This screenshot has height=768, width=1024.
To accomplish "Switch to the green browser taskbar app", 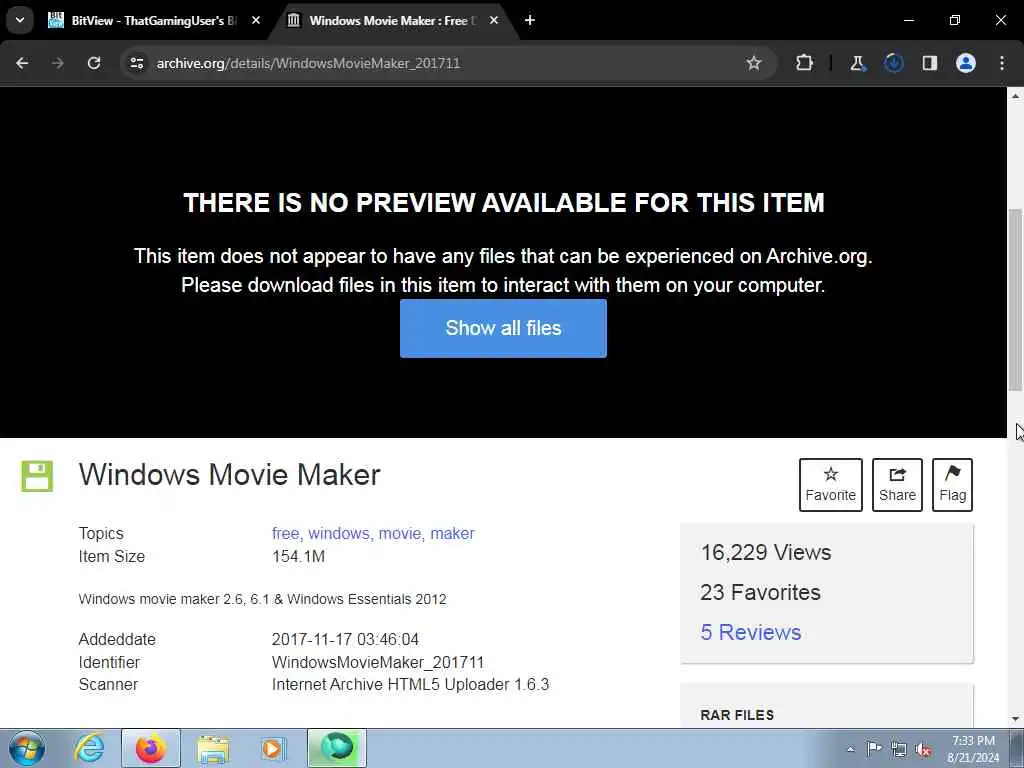I will [337, 748].
